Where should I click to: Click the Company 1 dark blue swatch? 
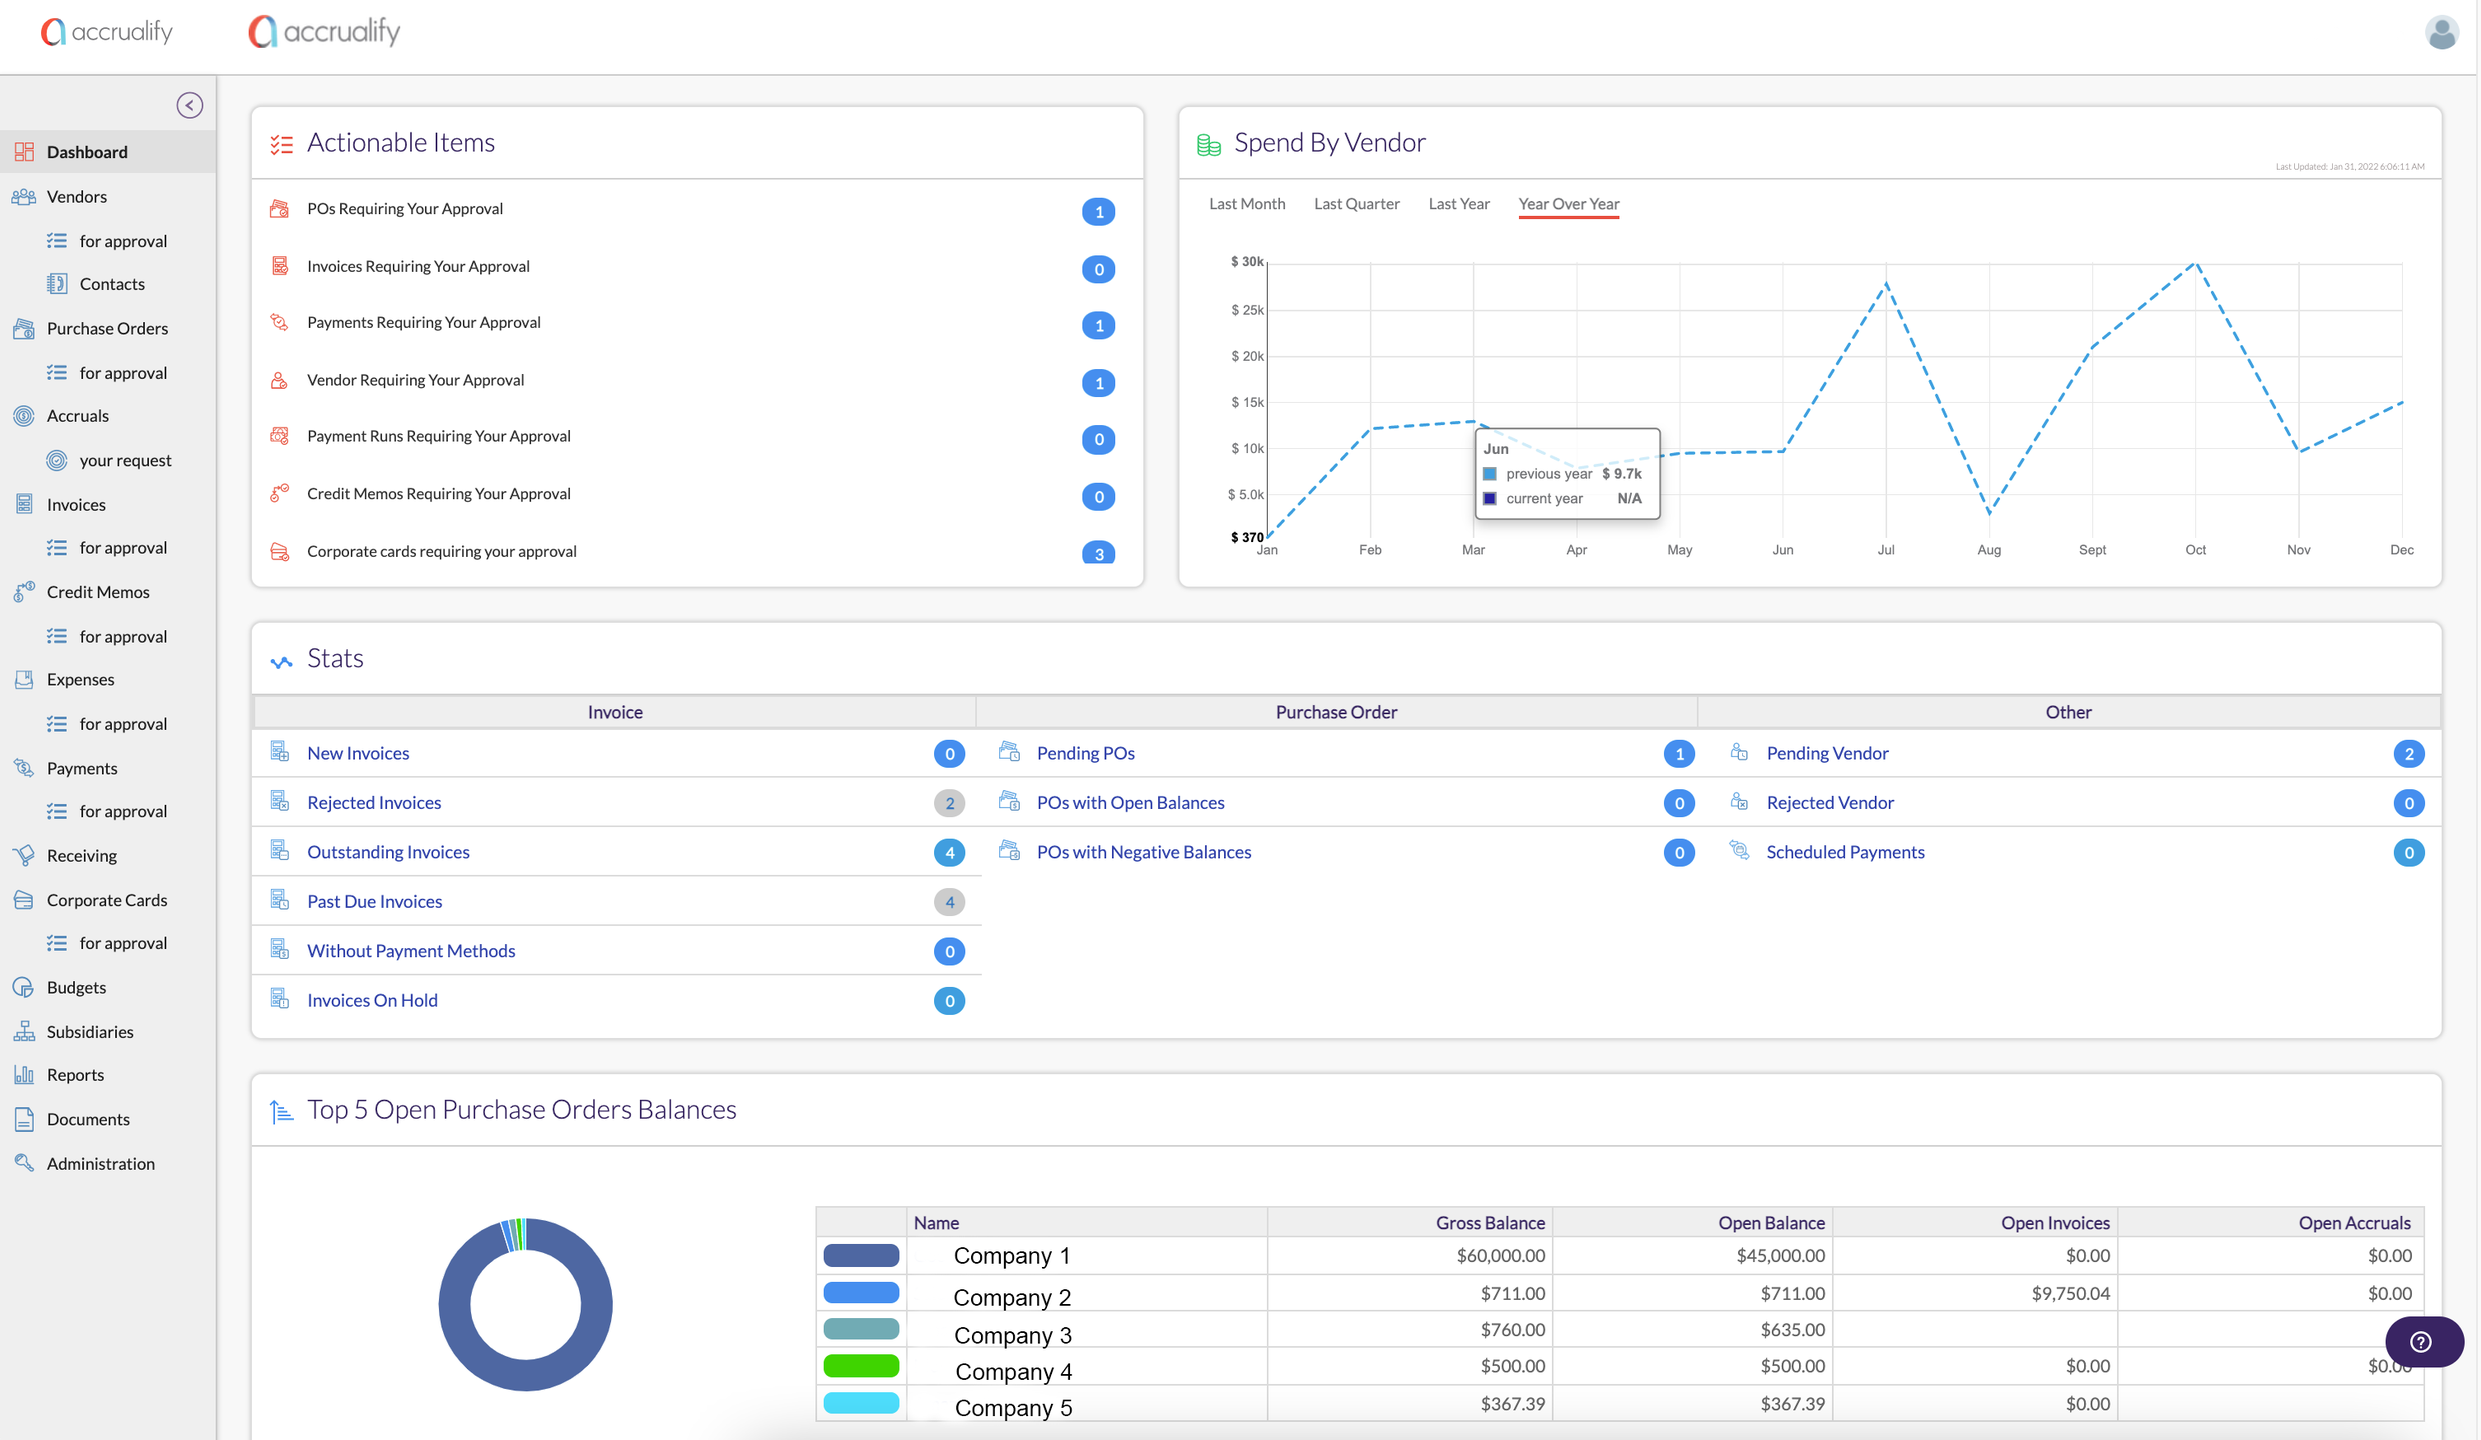[860, 1254]
